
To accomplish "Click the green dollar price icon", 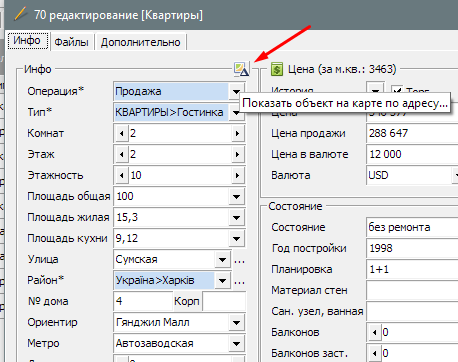I will point(277,69).
